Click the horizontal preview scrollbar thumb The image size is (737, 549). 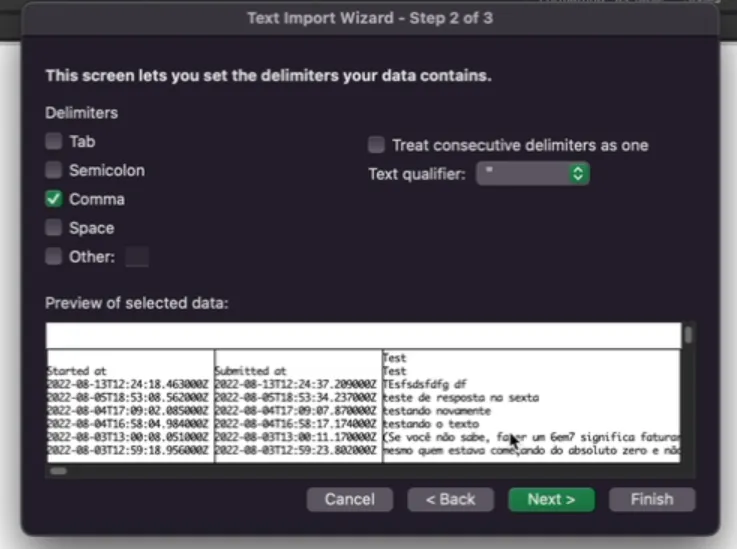click(59, 471)
